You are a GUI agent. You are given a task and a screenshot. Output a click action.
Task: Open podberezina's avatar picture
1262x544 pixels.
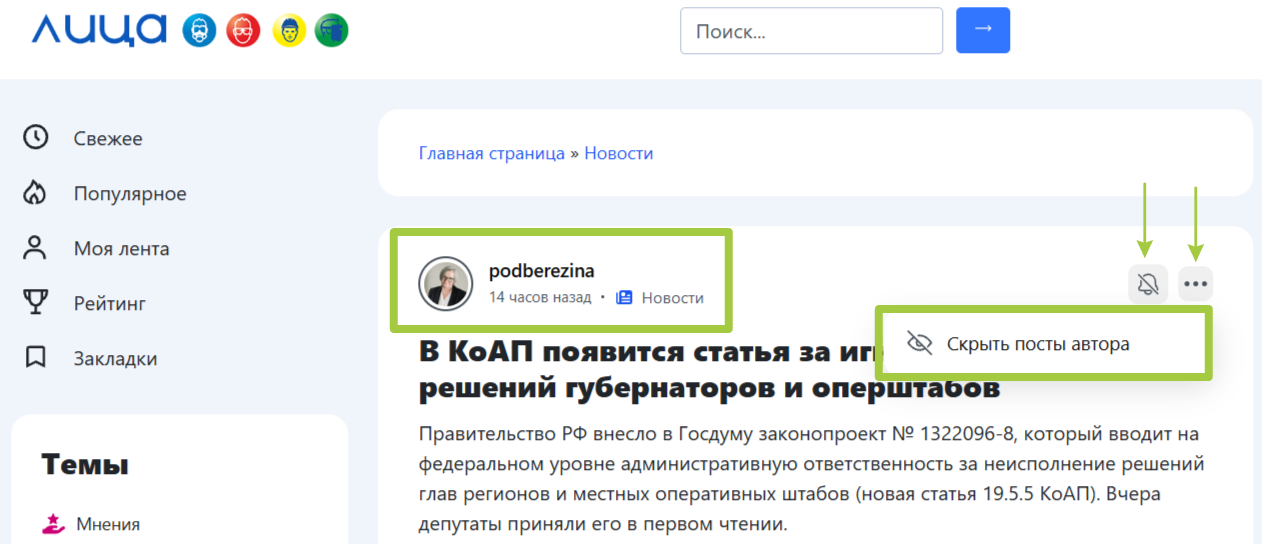pos(446,284)
